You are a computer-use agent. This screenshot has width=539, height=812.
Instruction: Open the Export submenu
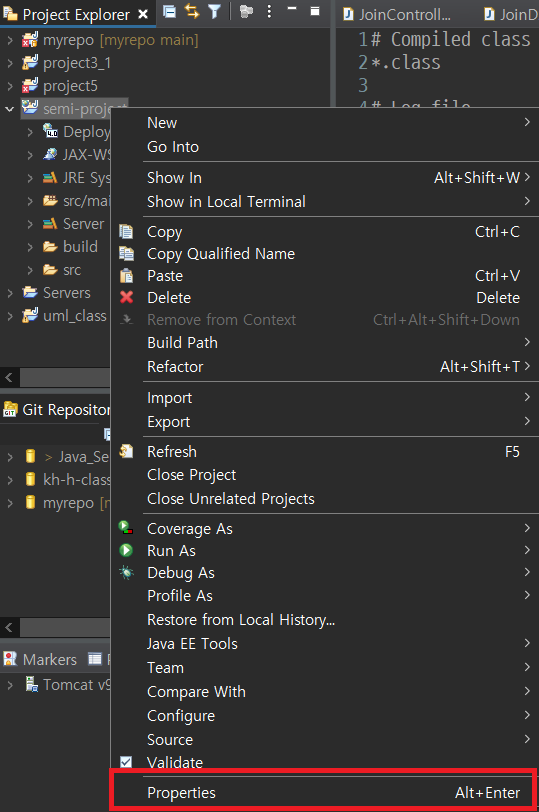(325, 422)
